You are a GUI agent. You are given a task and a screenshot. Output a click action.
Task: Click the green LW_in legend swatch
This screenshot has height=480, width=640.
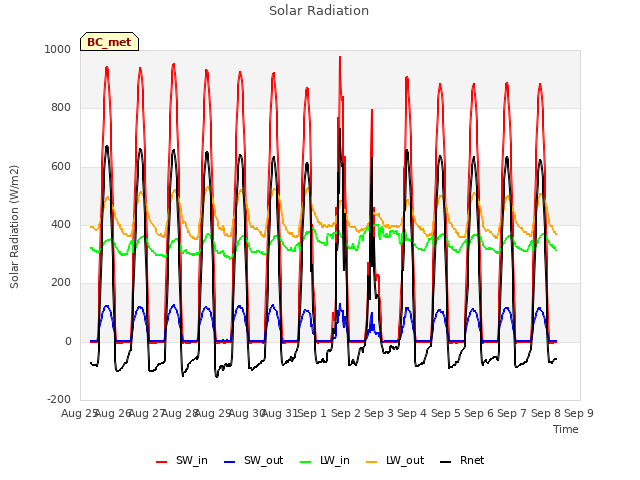pyautogui.click(x=306, y=462)
